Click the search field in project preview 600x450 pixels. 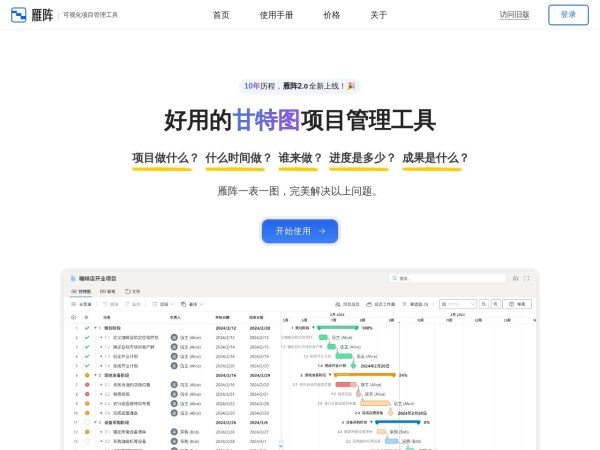(x=447, y=278)
